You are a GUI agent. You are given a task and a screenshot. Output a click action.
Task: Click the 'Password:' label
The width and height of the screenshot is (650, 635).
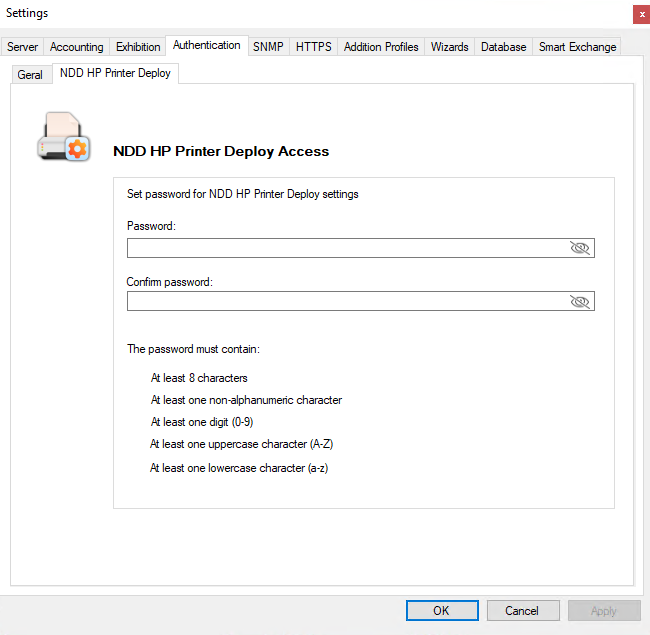[x=151, y=226]
